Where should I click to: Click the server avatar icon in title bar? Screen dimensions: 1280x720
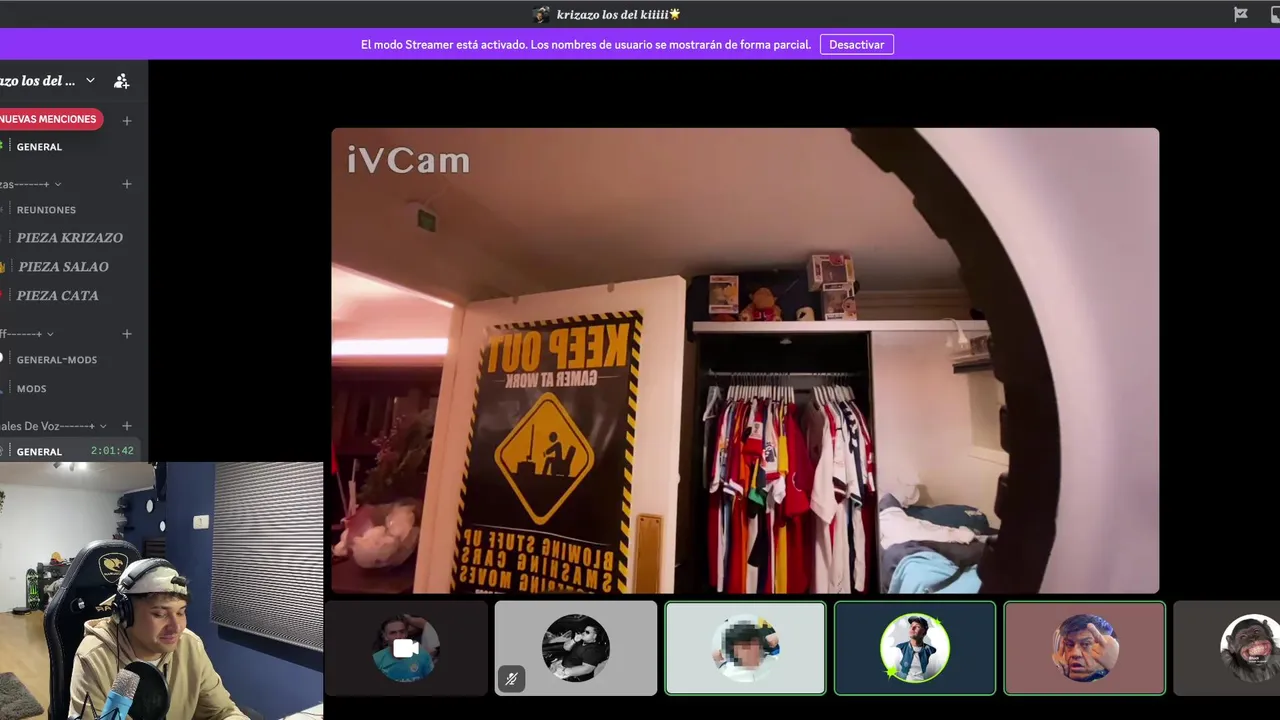(541, 14)
